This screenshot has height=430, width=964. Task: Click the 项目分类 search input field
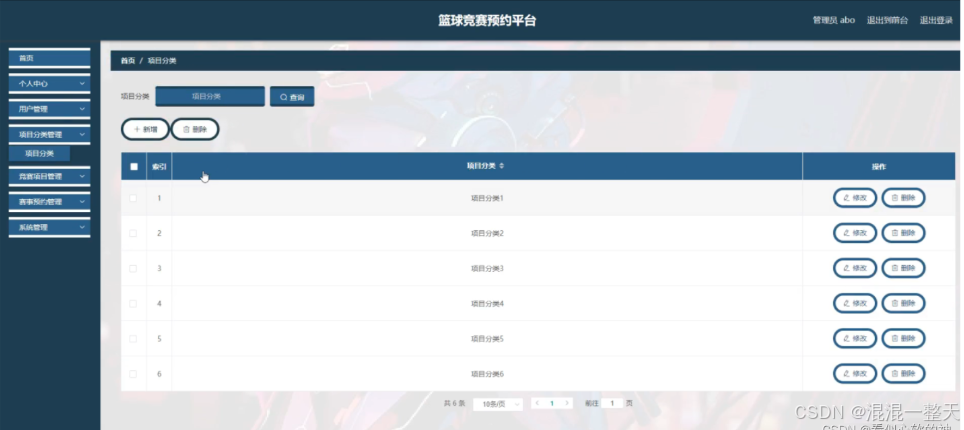pyautogui.click(x=210, y=97)
